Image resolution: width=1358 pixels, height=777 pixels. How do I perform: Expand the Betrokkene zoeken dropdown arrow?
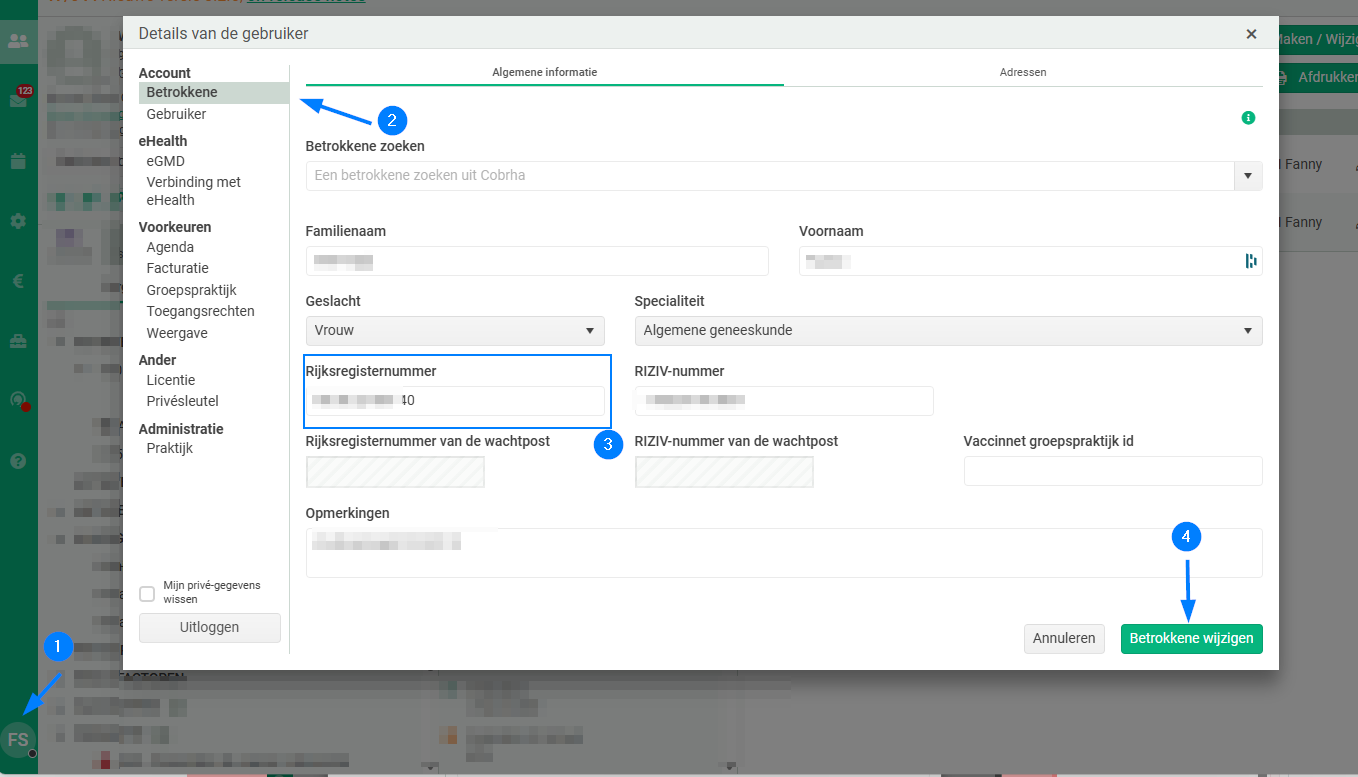pos(1248,176)
